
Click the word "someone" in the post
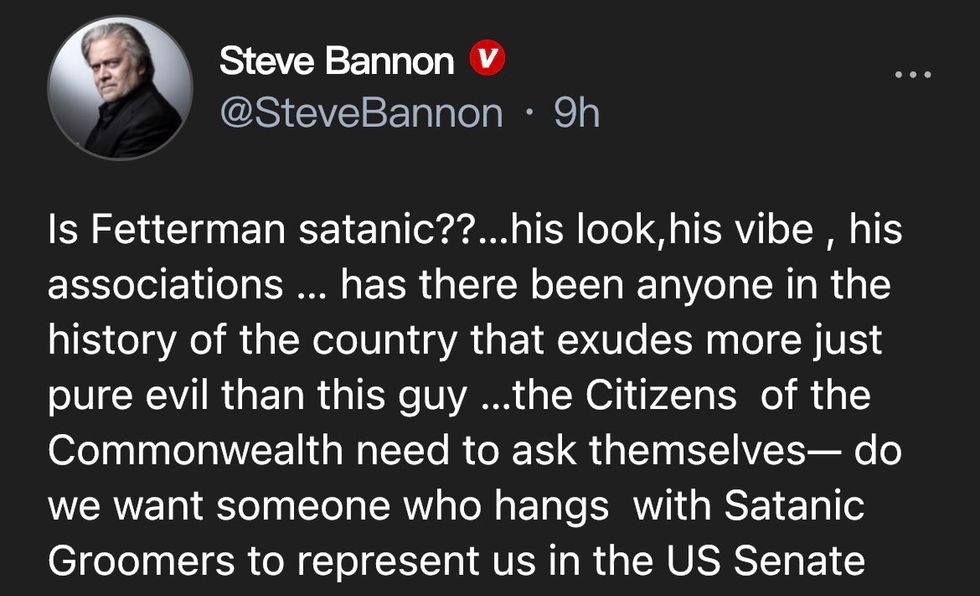[x=303, y=506]
